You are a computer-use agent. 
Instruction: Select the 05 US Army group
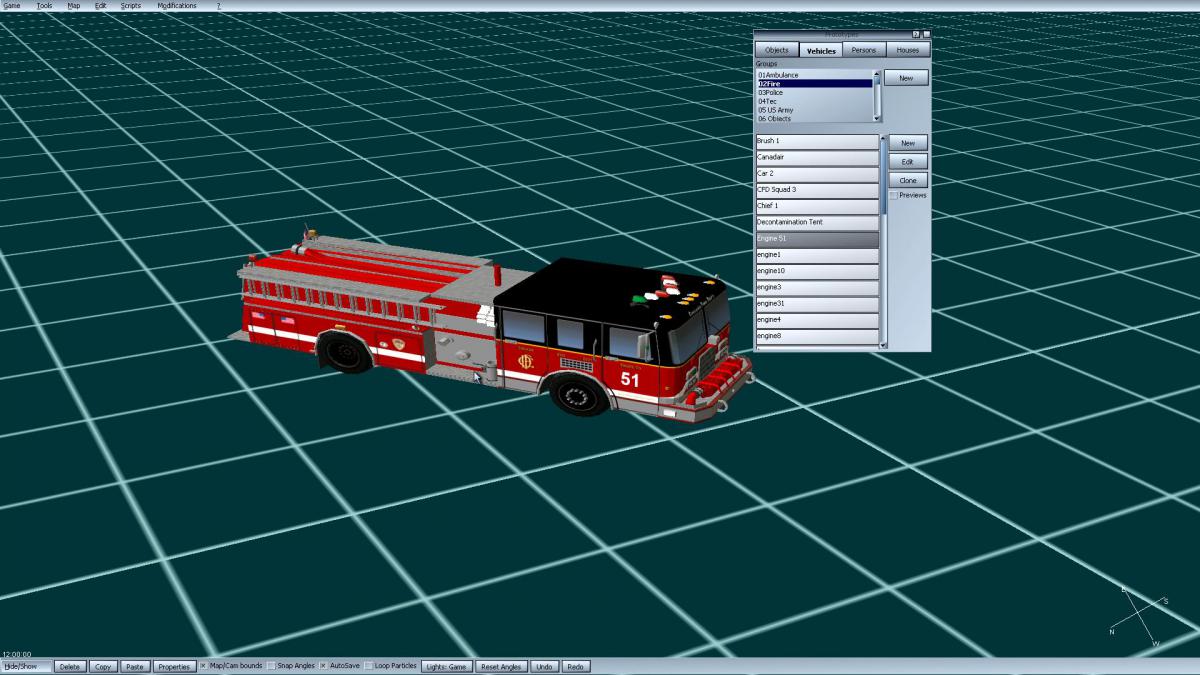[x=814, y=110]
